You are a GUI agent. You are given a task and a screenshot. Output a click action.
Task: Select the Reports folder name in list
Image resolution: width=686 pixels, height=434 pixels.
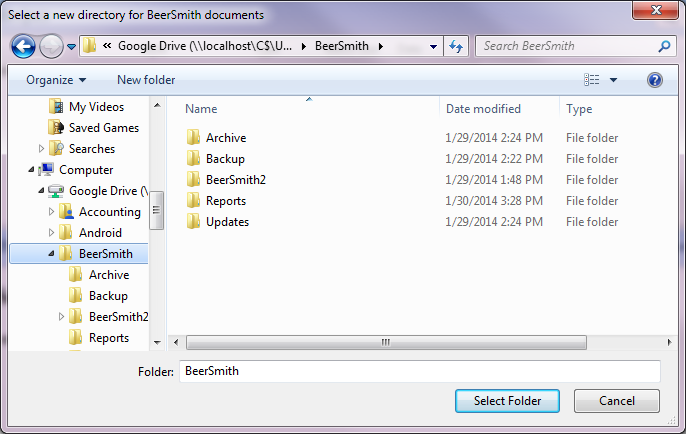[226, 201]
